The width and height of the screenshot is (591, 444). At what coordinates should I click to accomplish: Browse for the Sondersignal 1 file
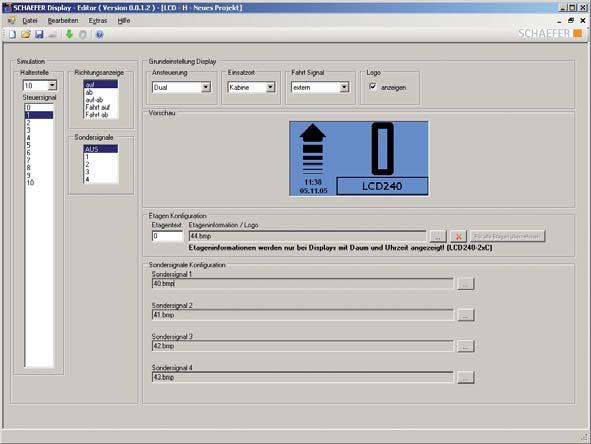click(465, 284)
